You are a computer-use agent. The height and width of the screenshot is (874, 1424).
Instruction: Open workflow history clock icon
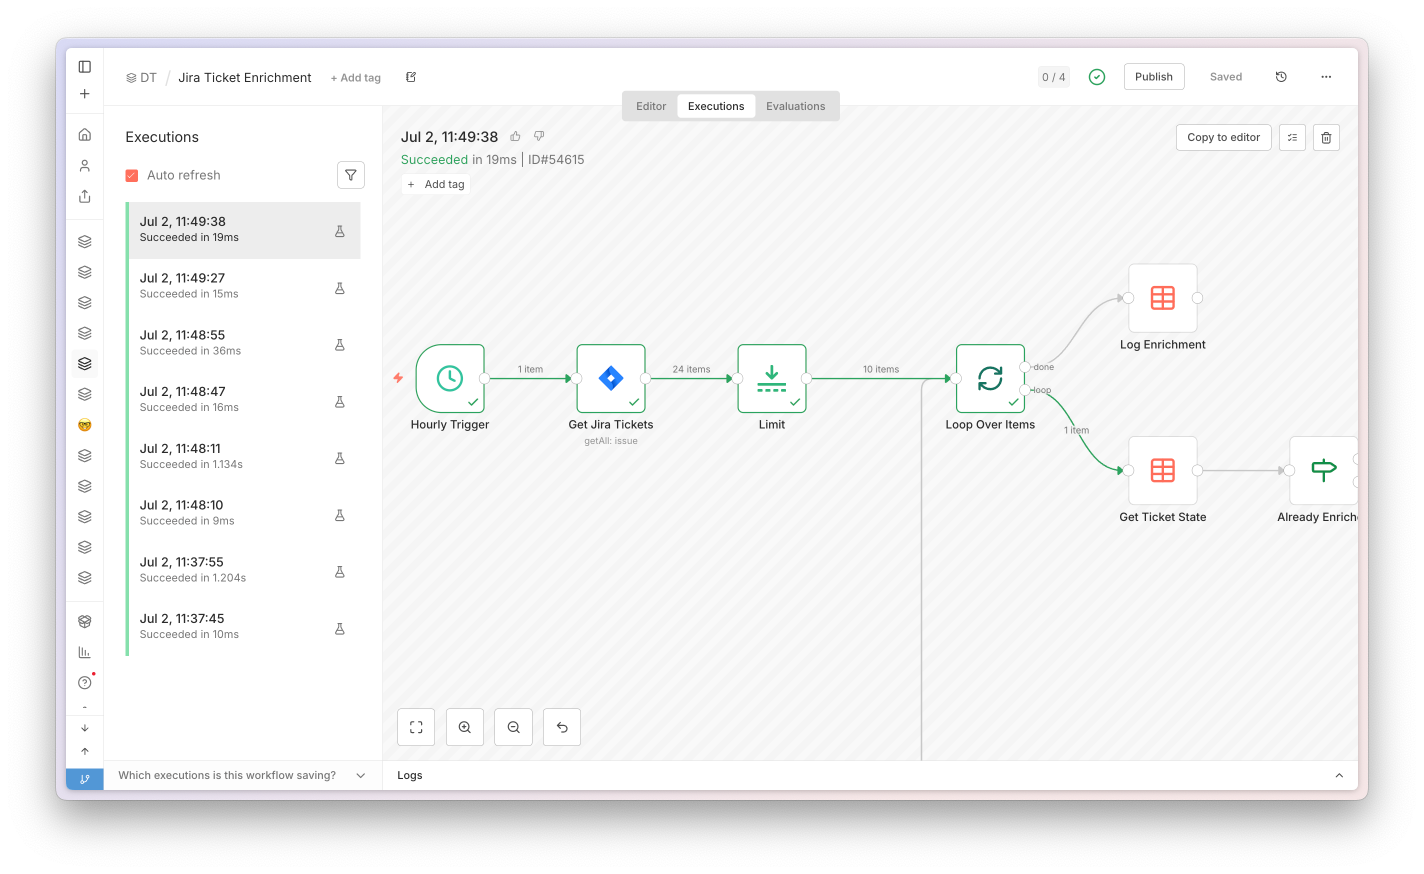(1281, 77)
